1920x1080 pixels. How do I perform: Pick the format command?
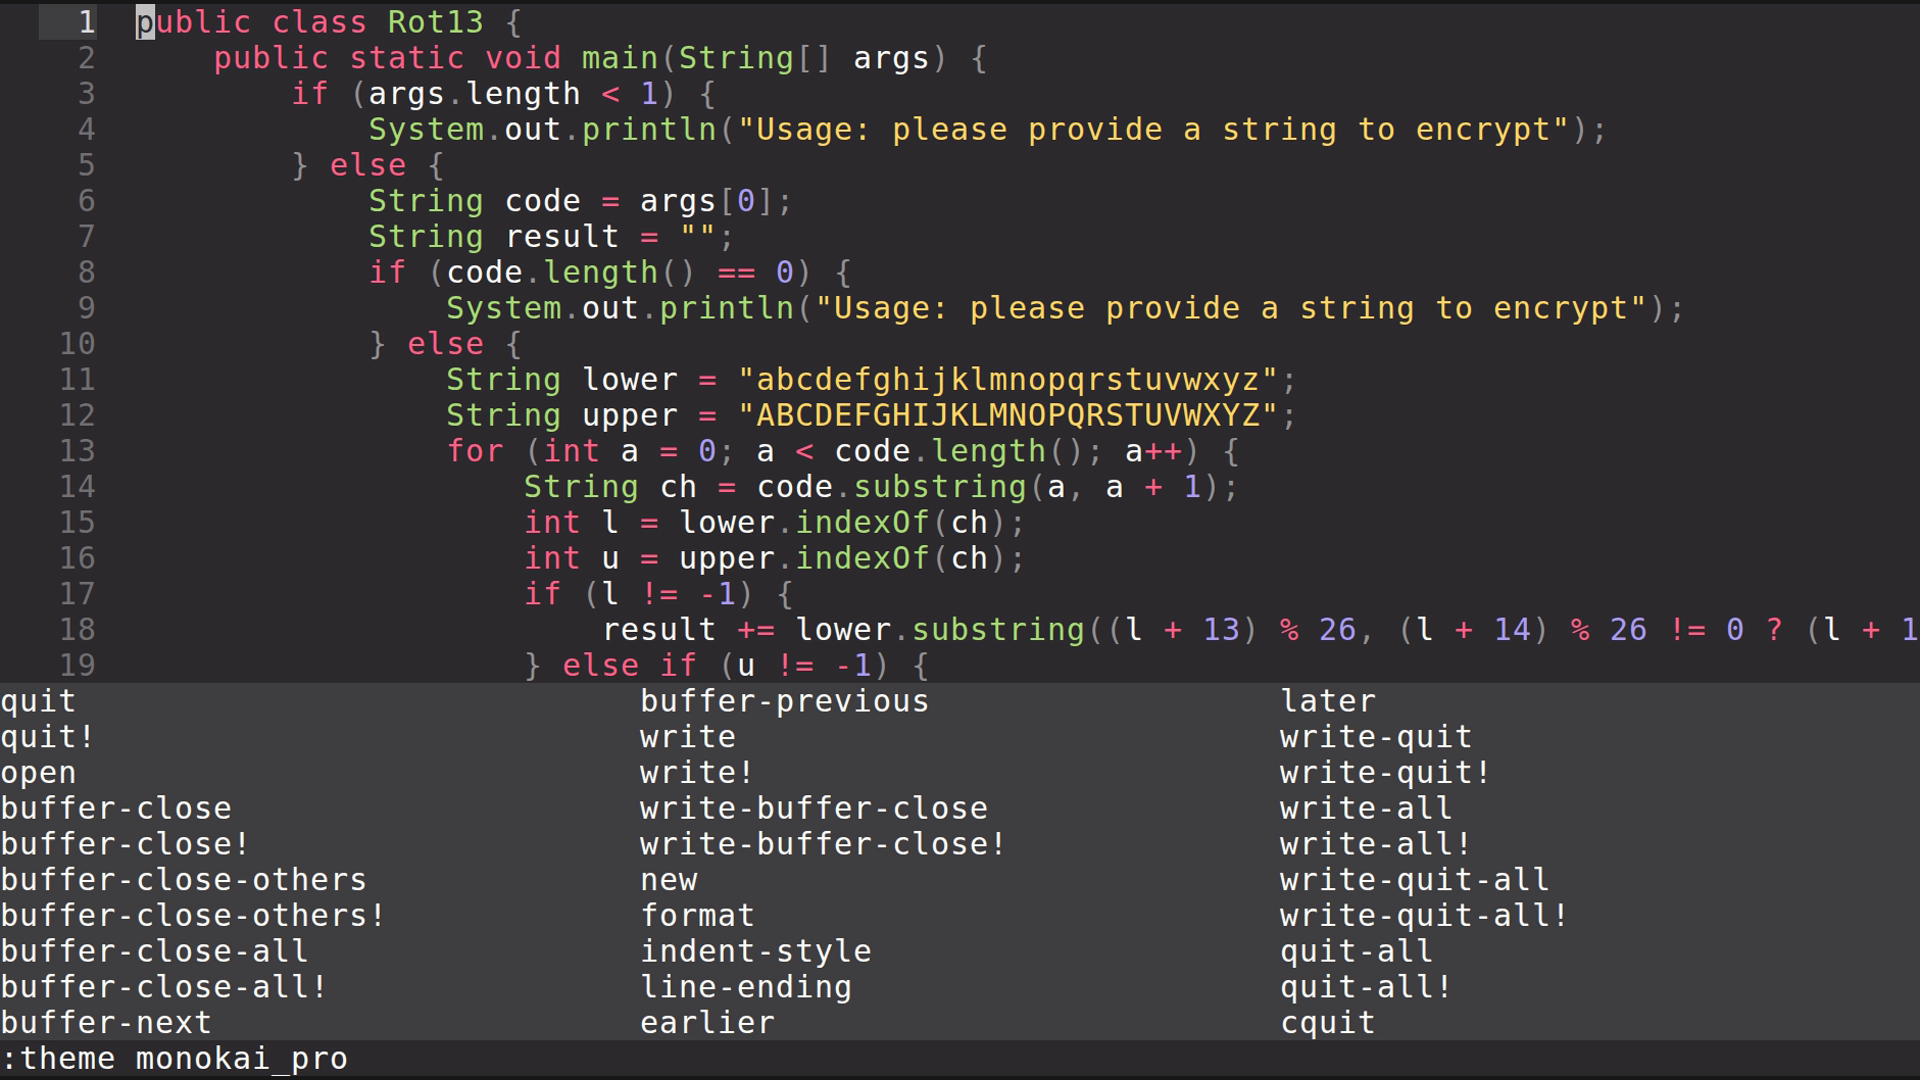coord(697,915)
